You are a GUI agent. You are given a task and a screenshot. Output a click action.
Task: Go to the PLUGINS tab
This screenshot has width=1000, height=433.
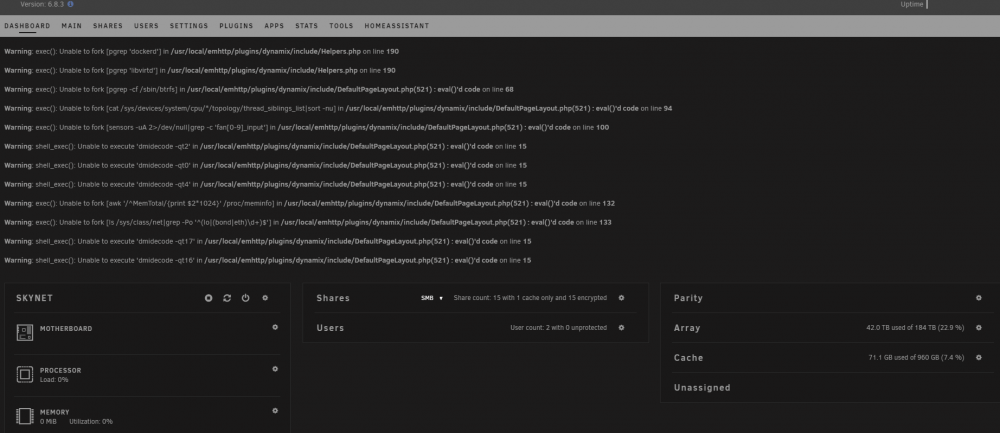(236, 26)
